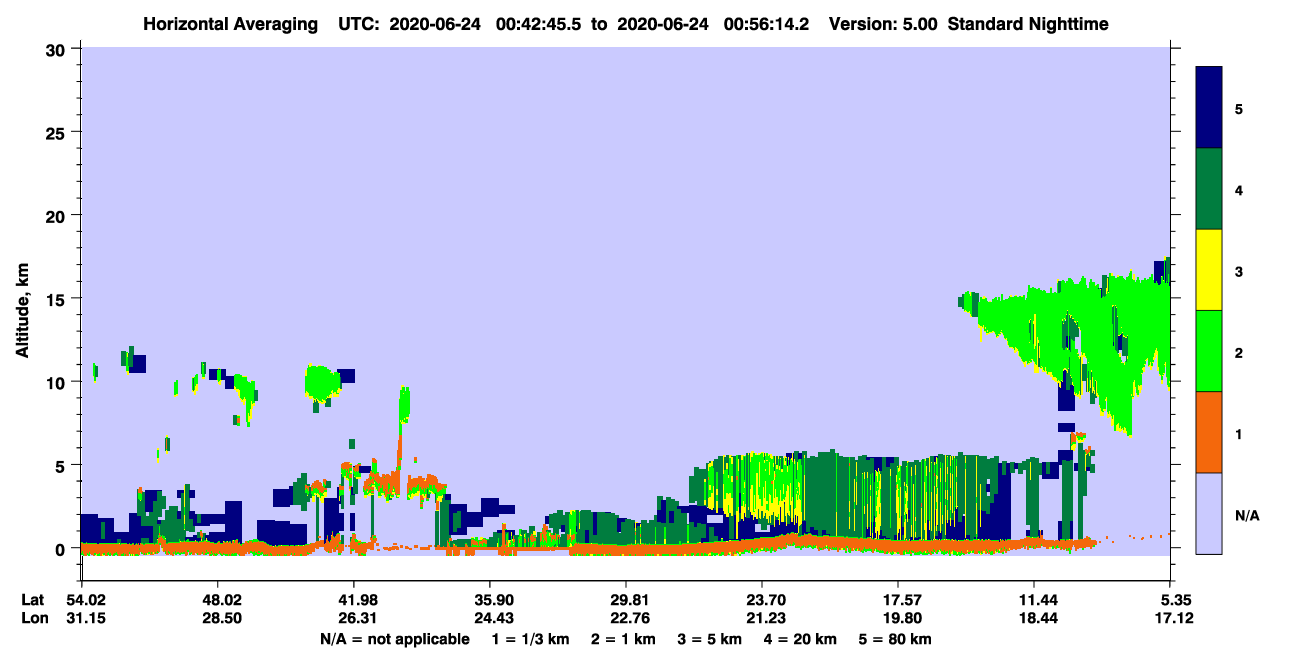Viewport: 1300px width, 667px height.
Task: Click legend text '5 = 80 km'
Action: pyautogui.click(x=895, y=639)
